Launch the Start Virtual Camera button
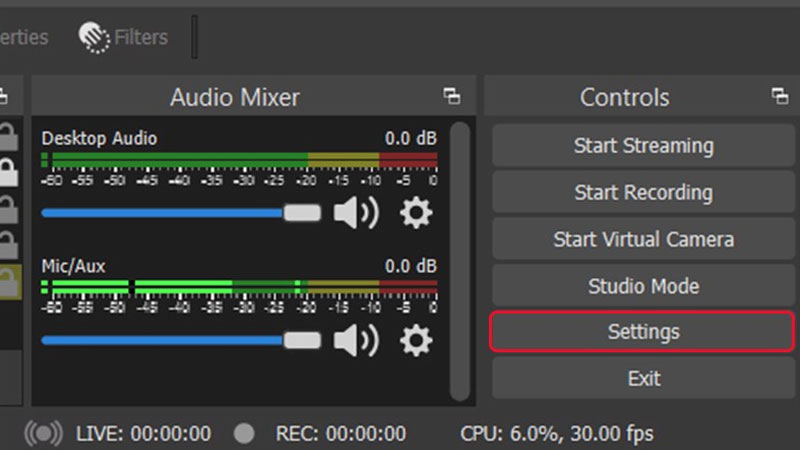Viewport: 800px width, 450px height. [x=643, y=239]
